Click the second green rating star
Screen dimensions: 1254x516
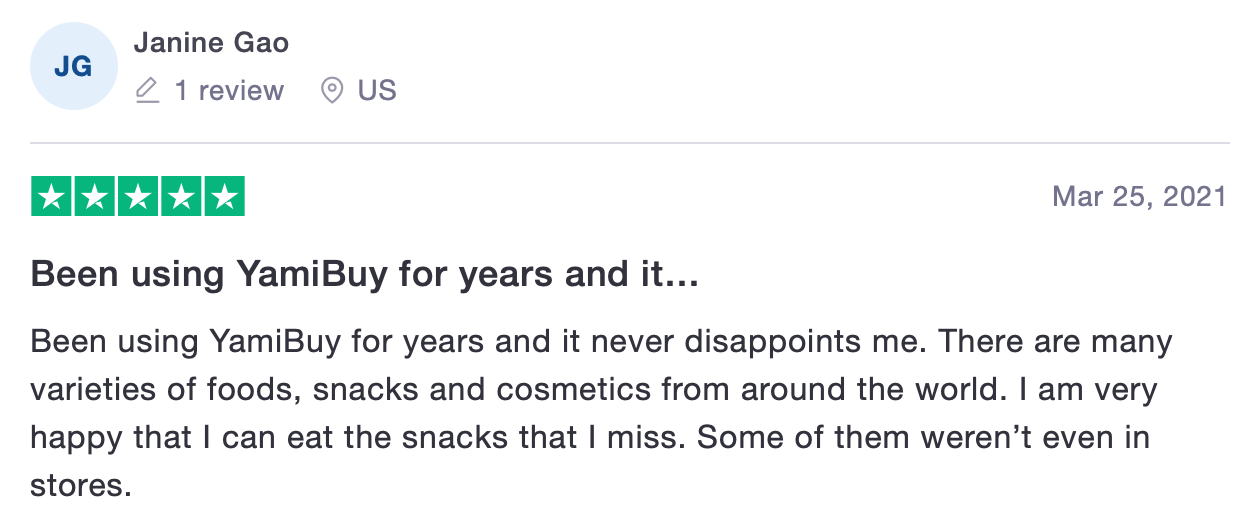pos(95,197)
